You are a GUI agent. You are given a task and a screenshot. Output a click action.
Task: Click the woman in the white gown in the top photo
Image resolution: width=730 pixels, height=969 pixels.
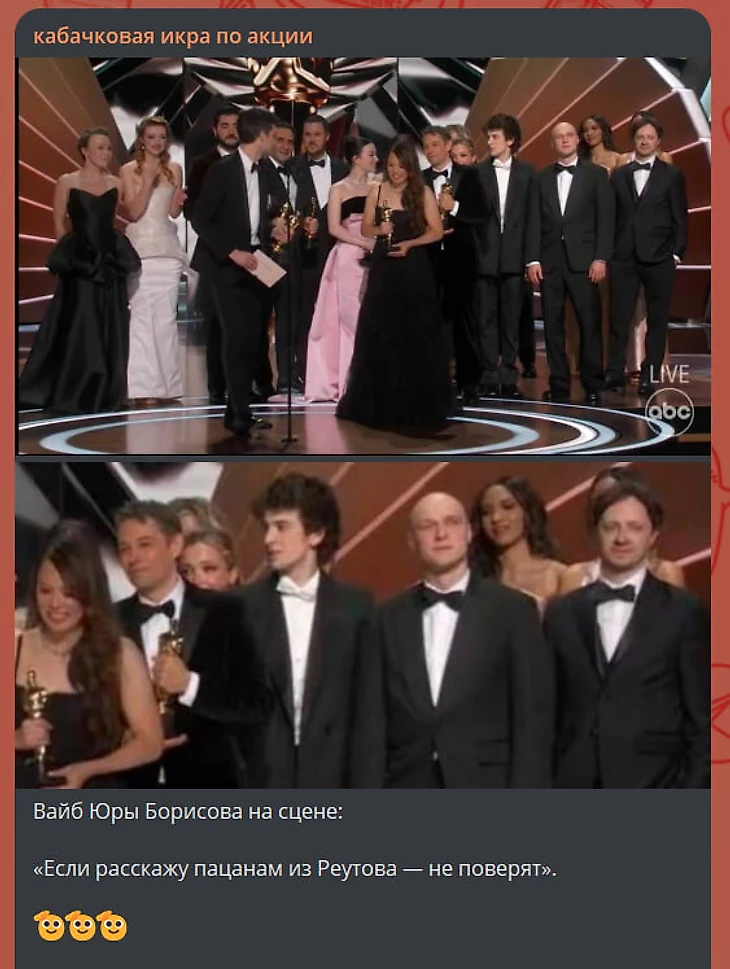pyautogui.click(x=153, y=260)
